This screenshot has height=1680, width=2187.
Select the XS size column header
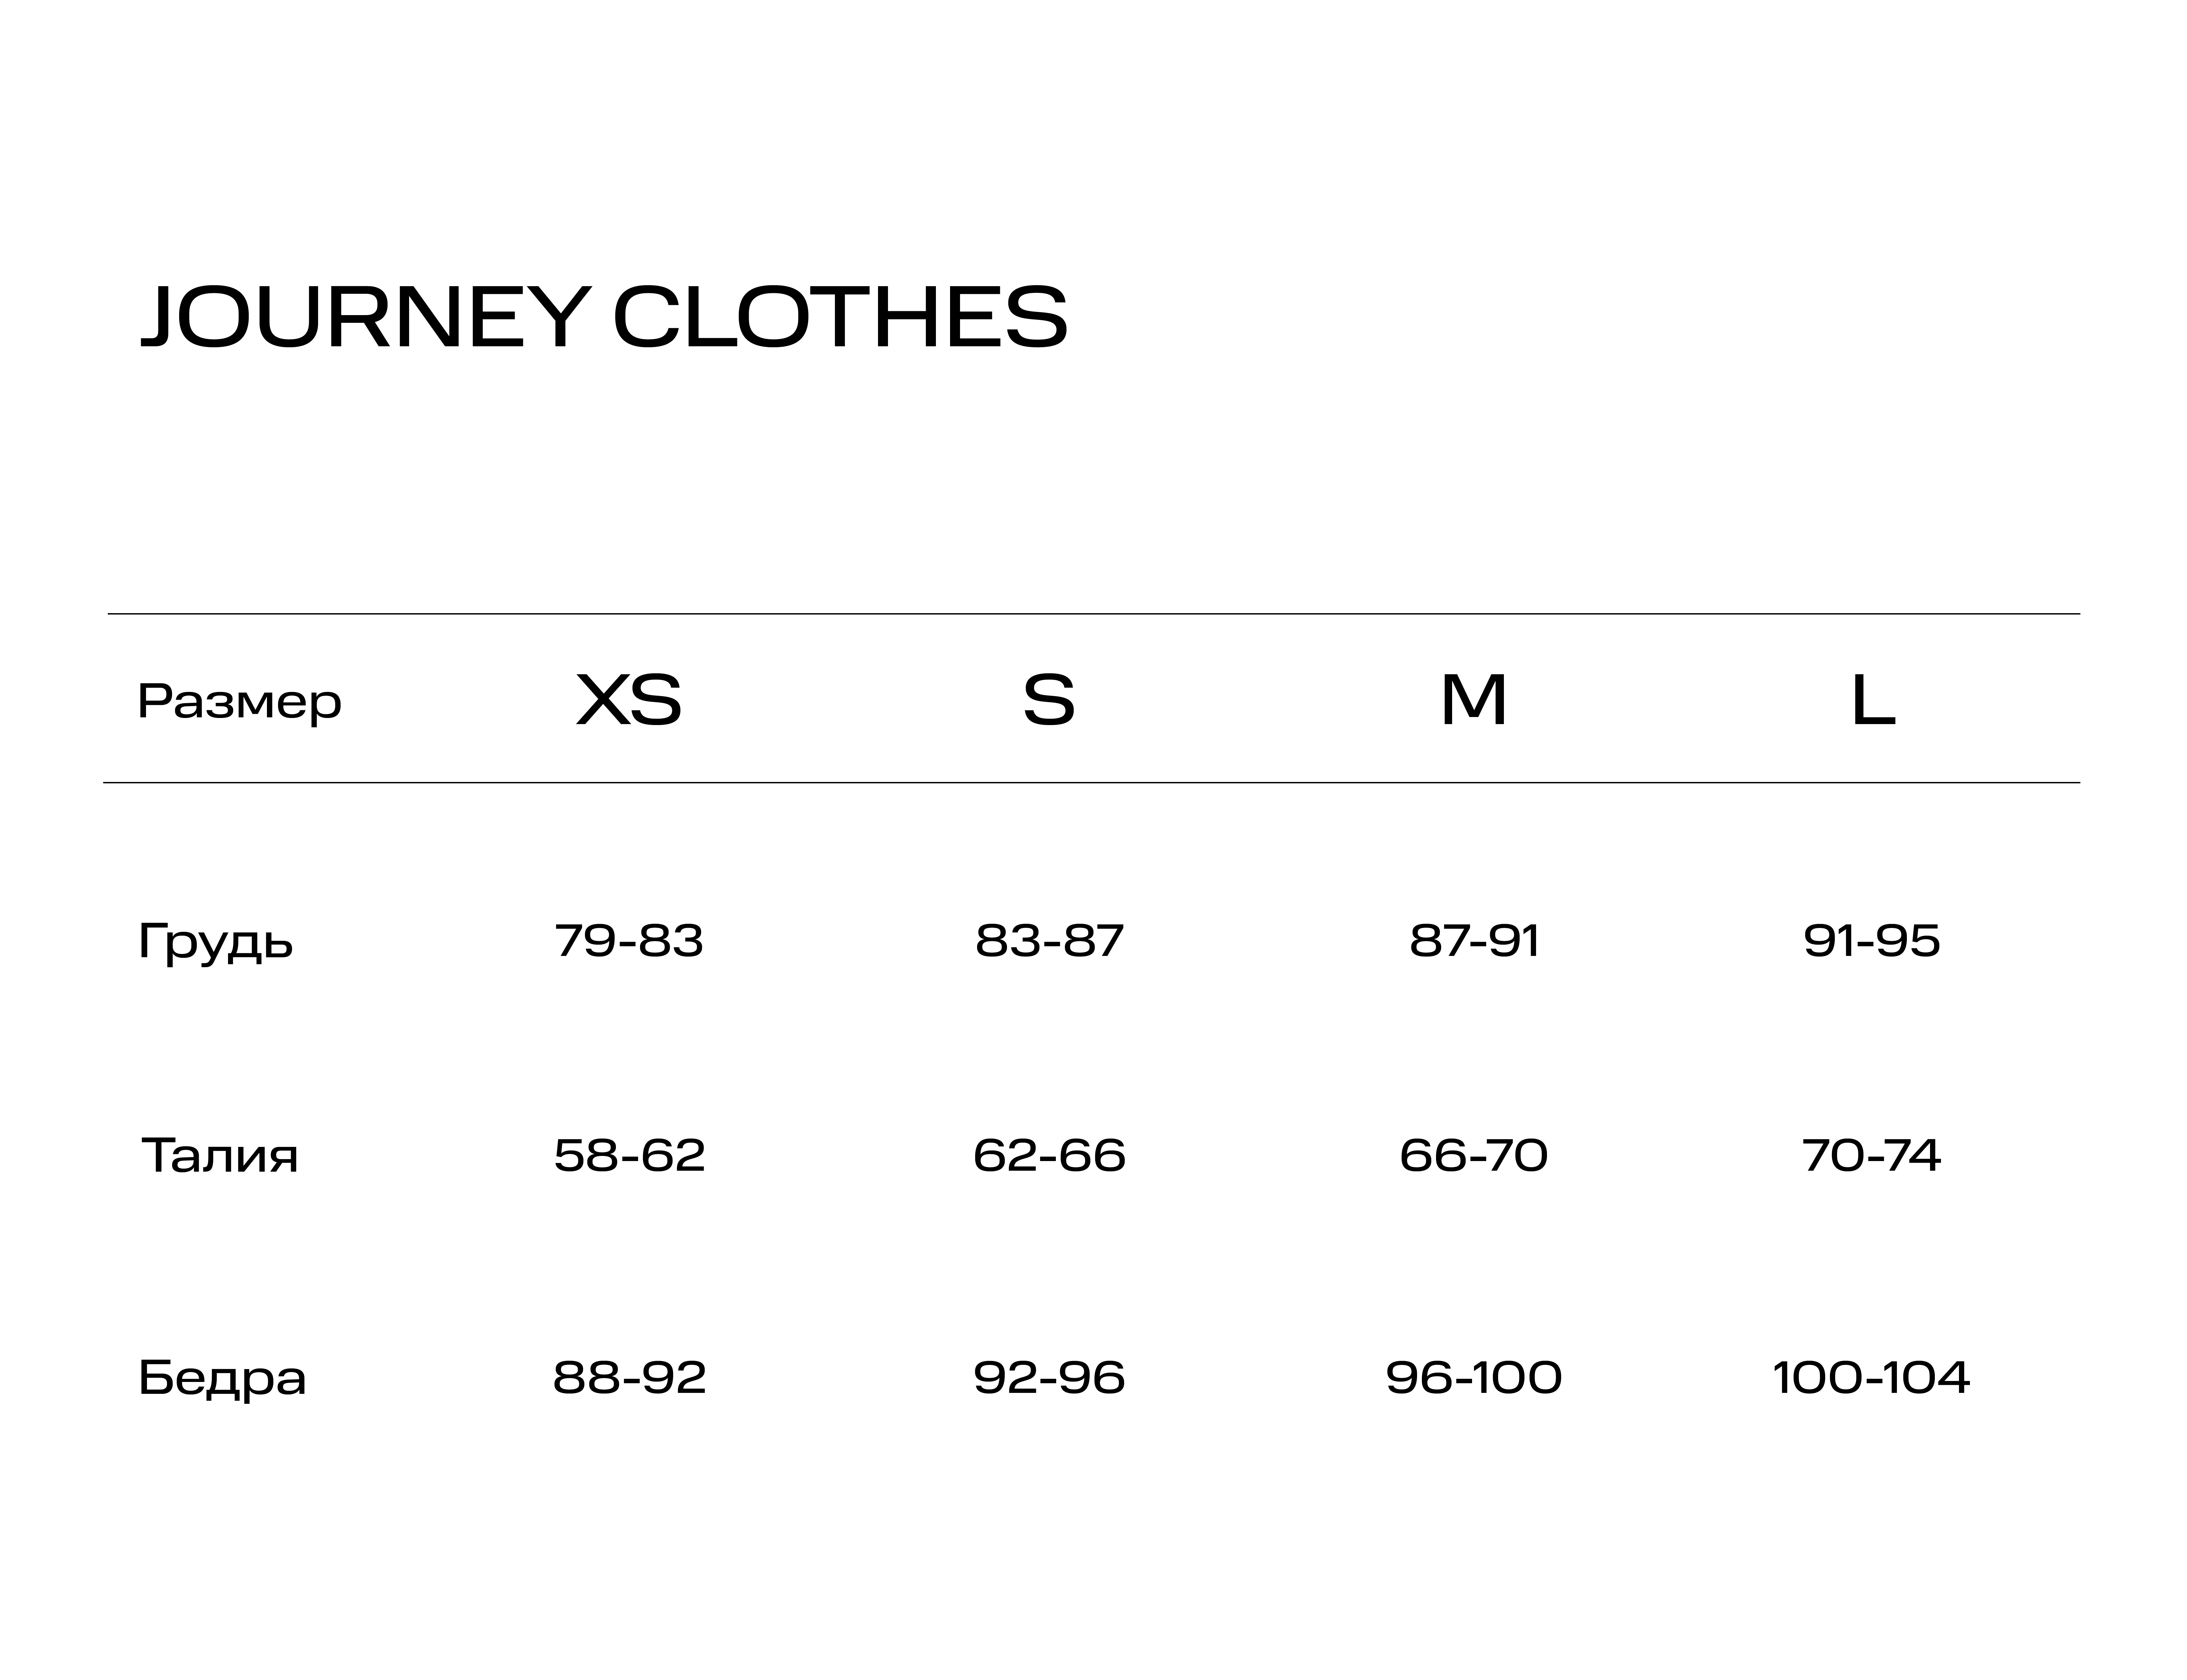pos(629,700)
